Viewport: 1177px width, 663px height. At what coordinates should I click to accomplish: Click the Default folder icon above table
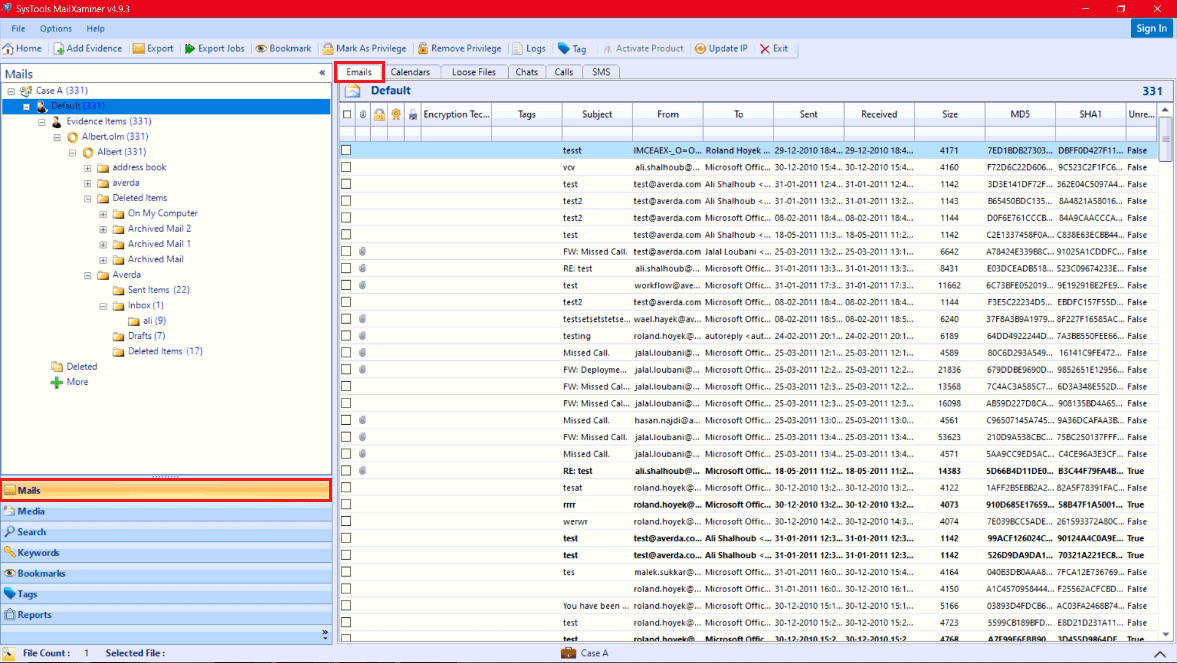353,91
